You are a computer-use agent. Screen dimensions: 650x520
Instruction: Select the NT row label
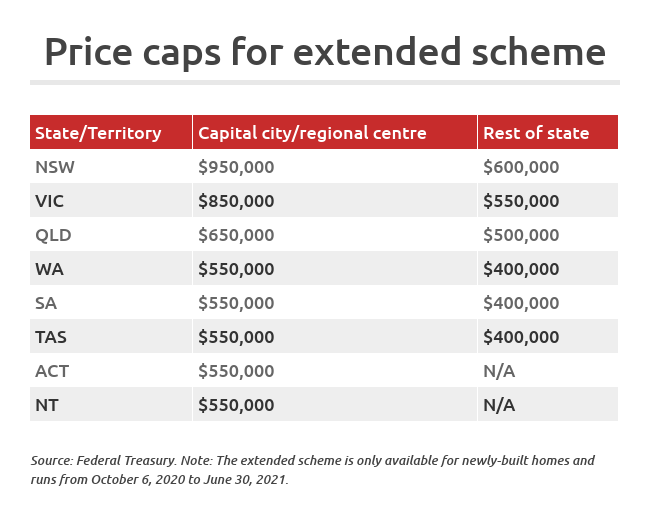(47, 405)
